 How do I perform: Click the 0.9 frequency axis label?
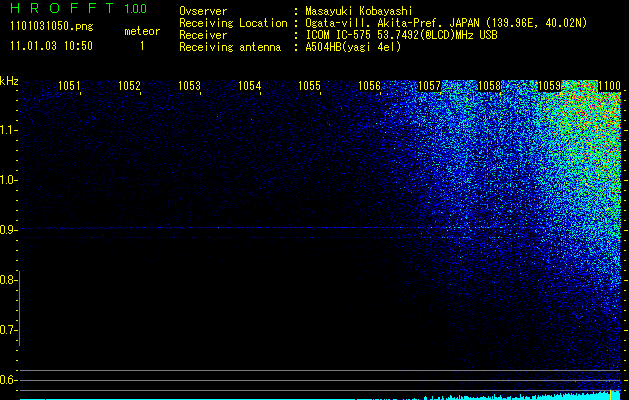pyautogui.click(x=8, y=230)
